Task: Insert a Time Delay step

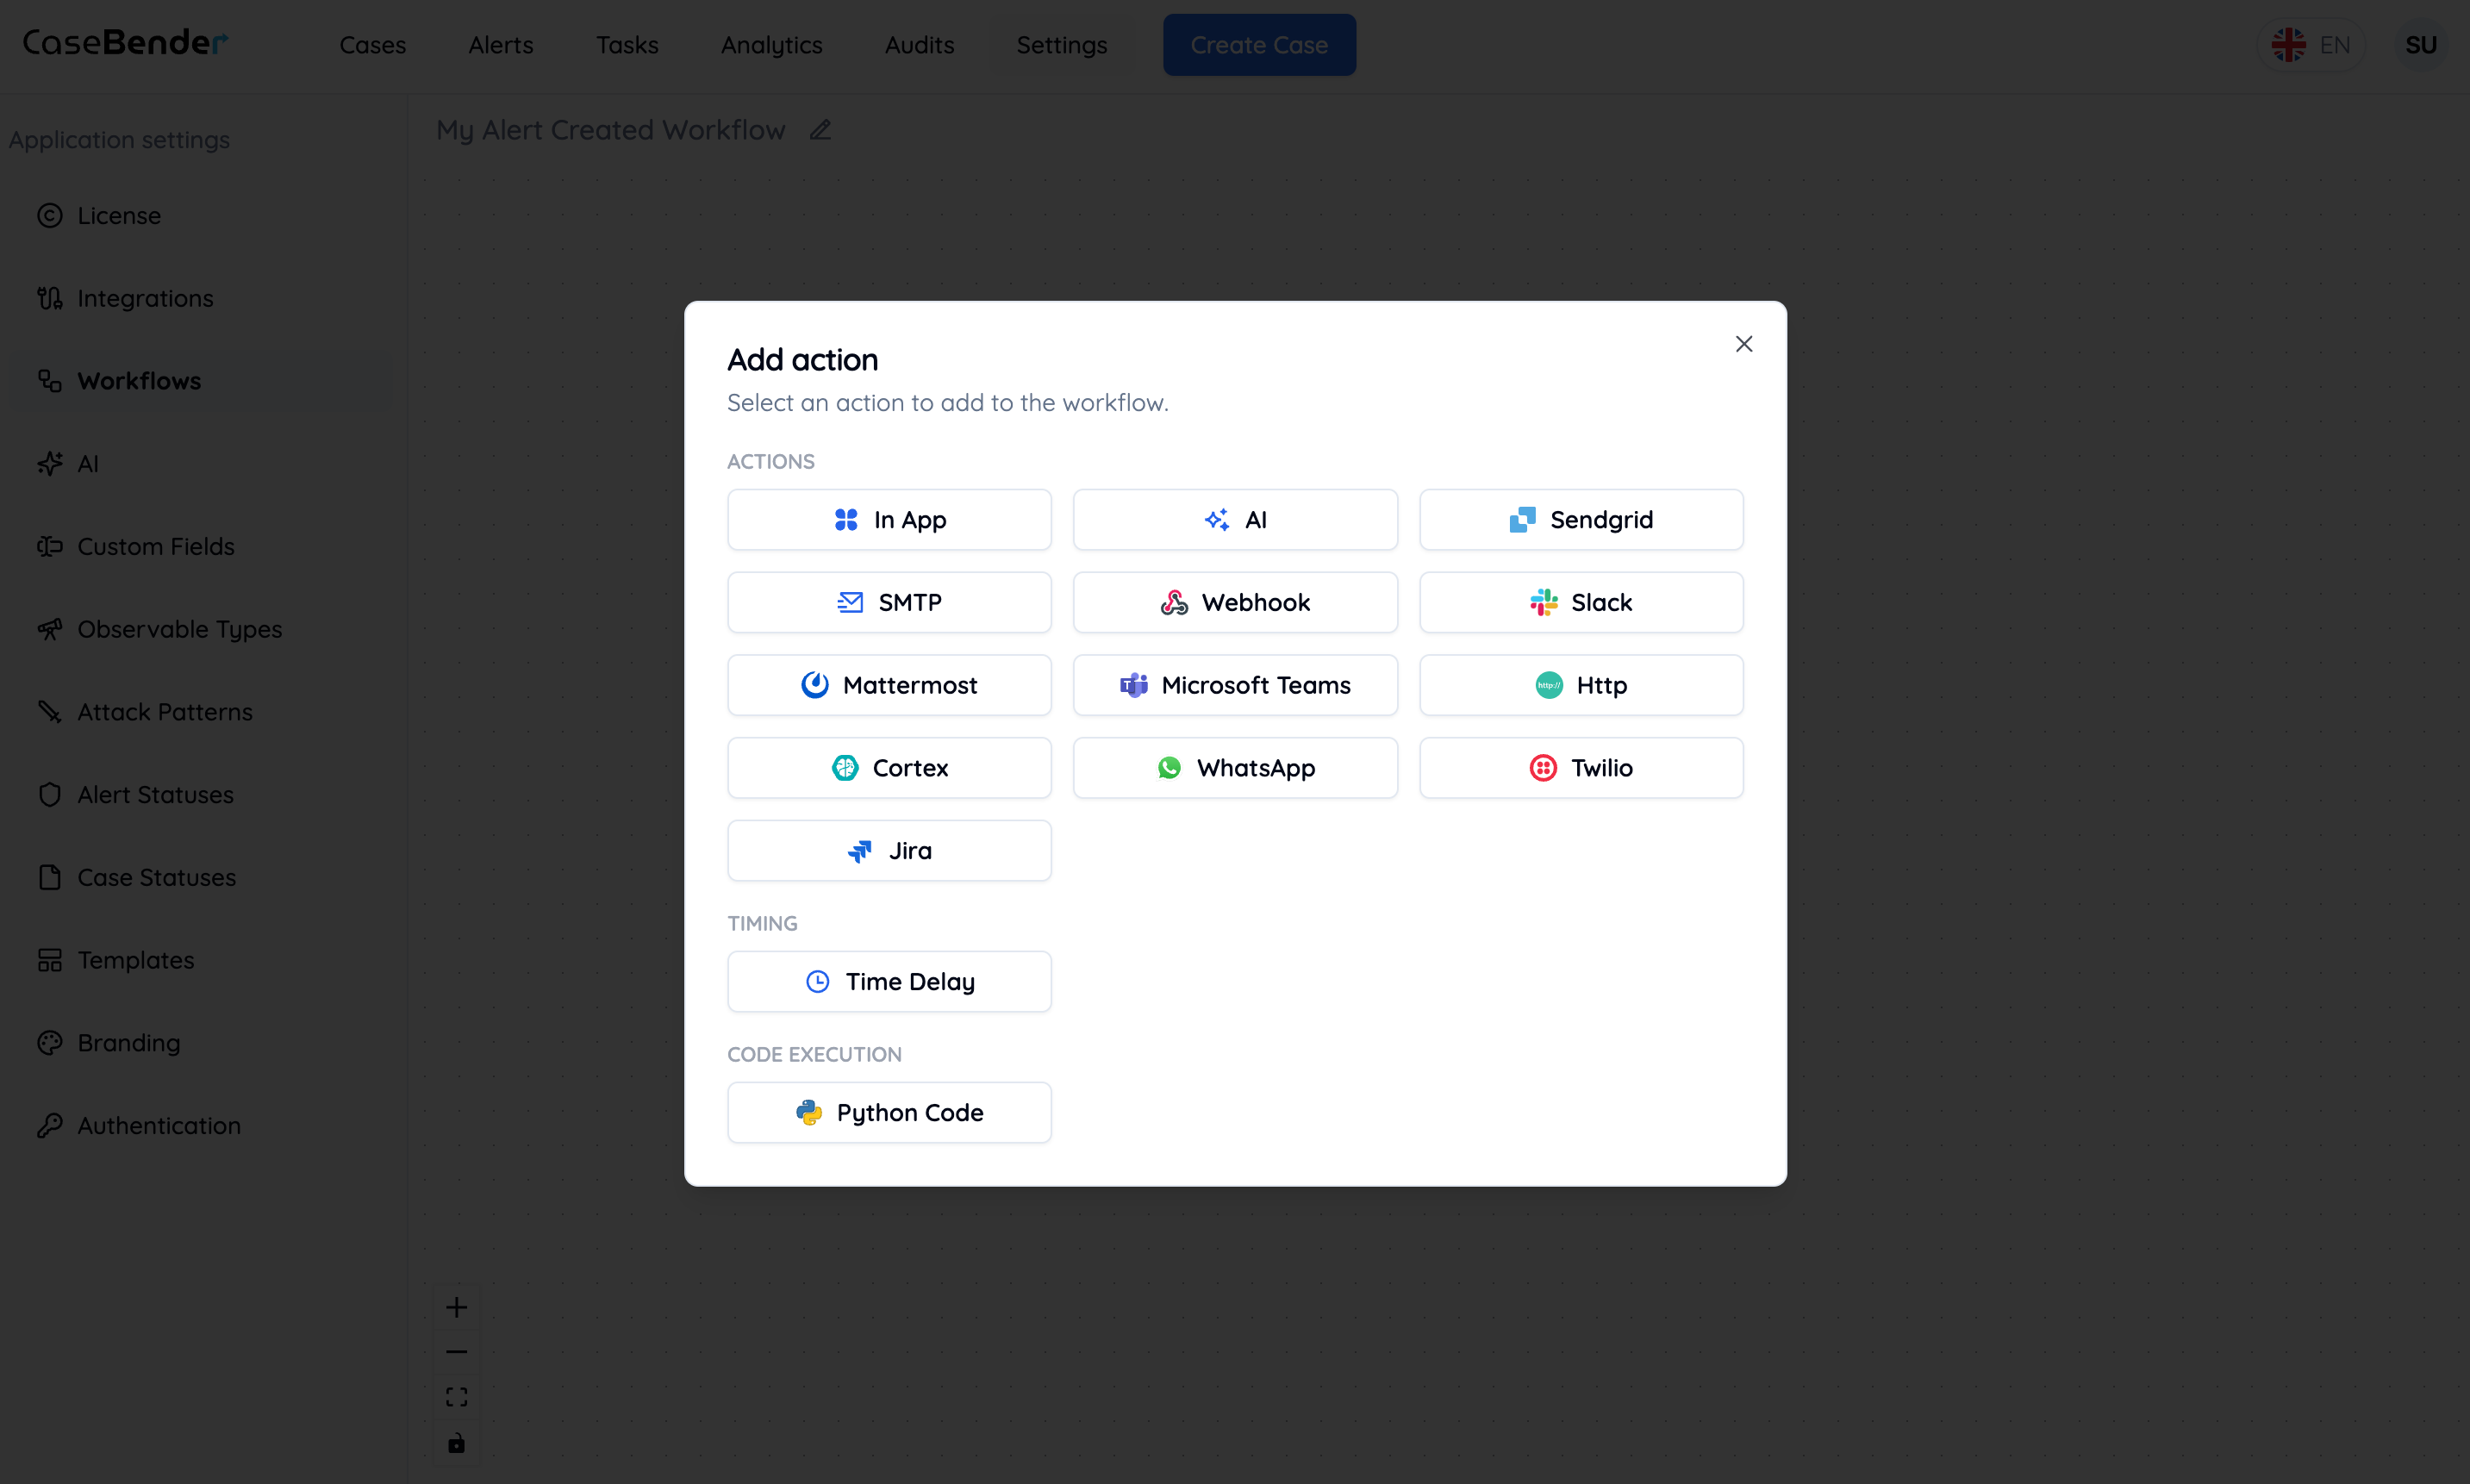Action: click(x=889, y=981)
